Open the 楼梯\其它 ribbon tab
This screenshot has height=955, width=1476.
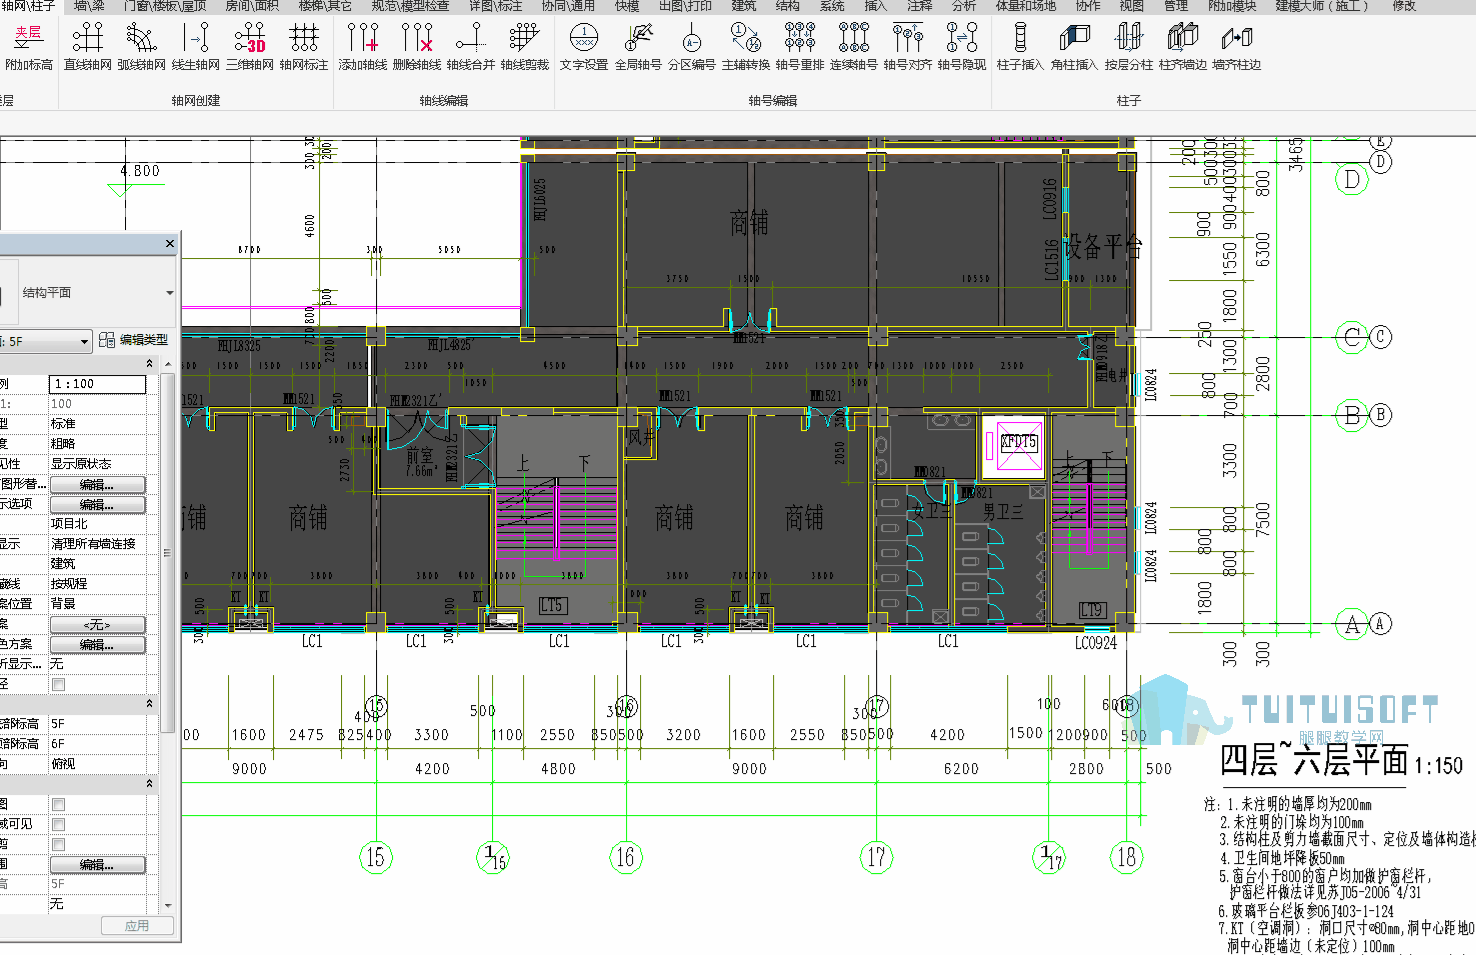pyautogui.click(x=324, y=6)
